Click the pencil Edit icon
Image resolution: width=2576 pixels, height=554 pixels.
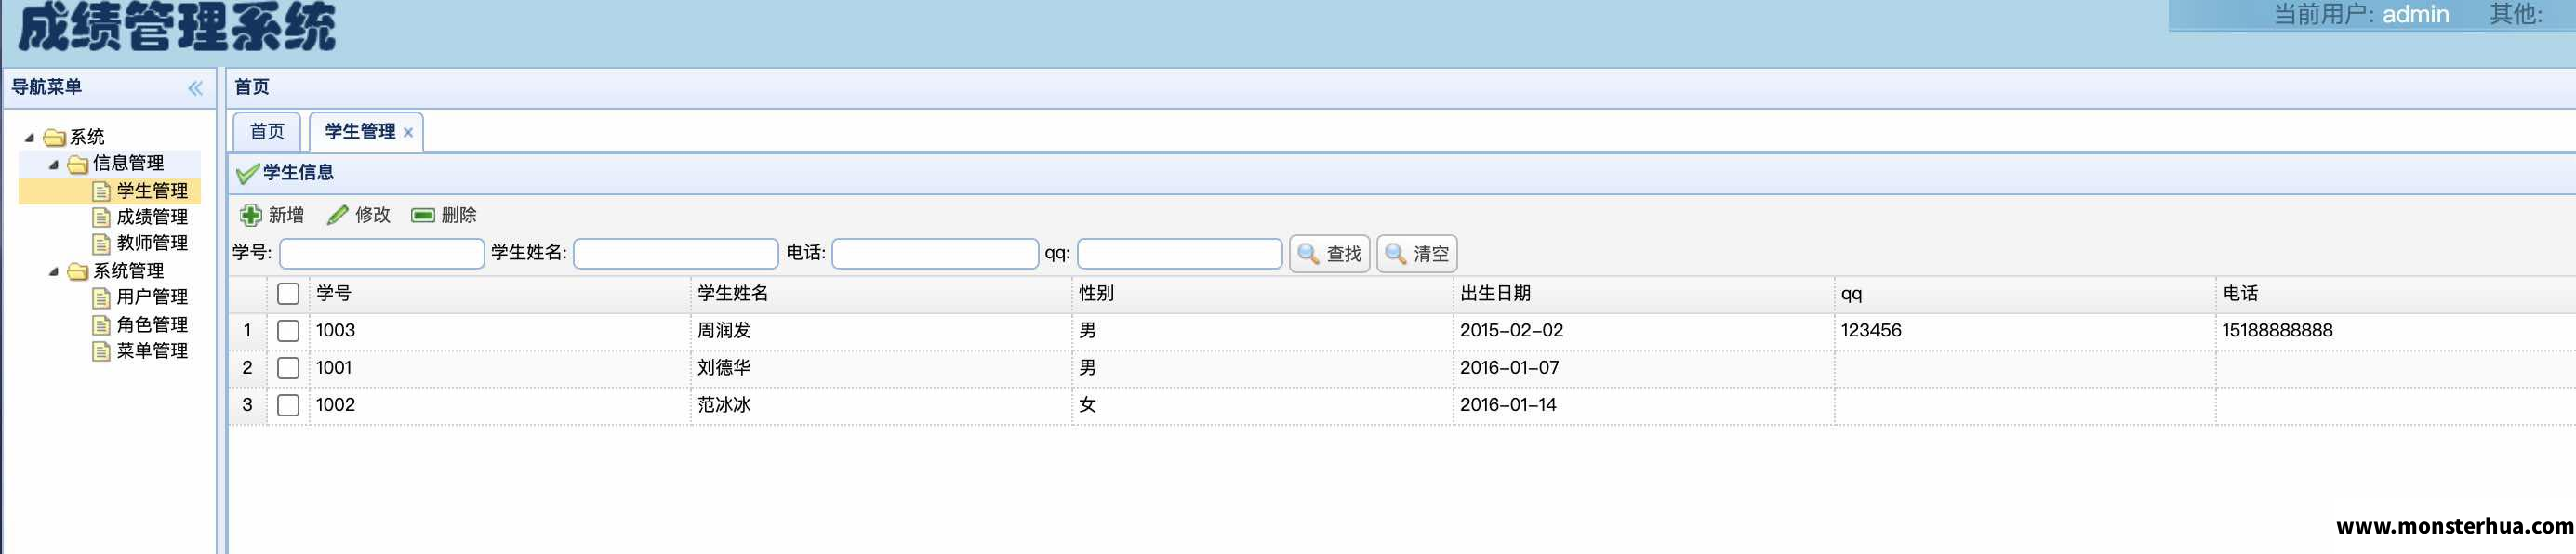(338, 215)
